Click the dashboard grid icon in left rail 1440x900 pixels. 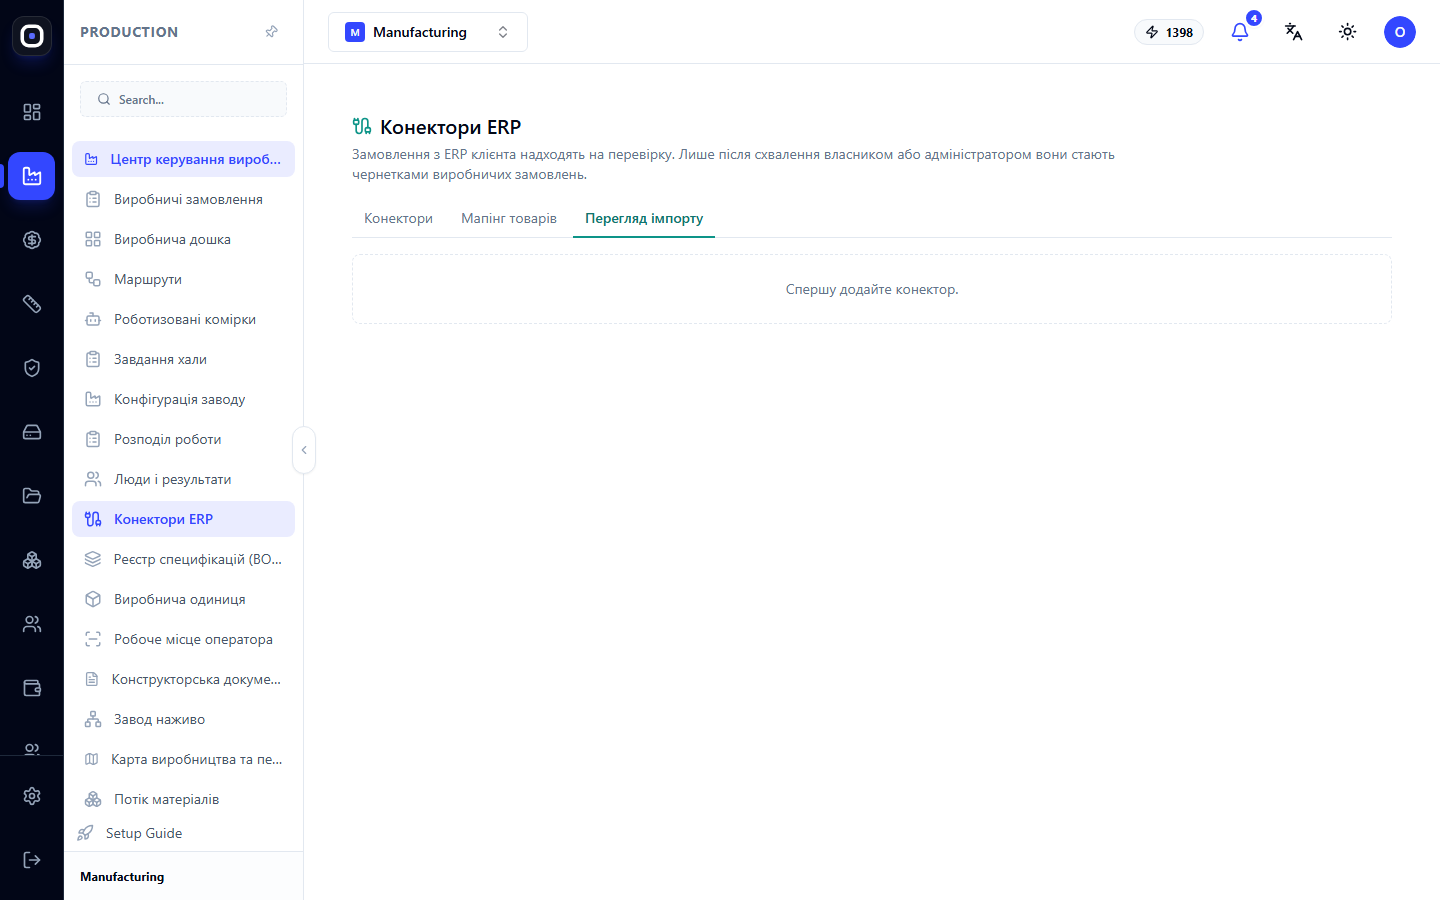[32, 112]
